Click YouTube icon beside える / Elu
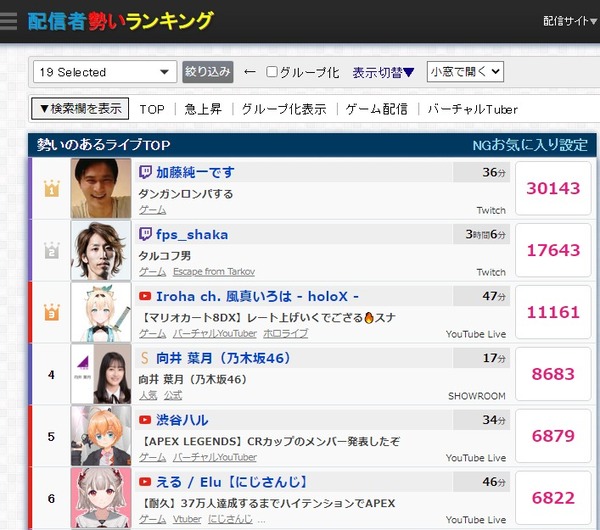600x530 pixels. [x=145, y=482]
